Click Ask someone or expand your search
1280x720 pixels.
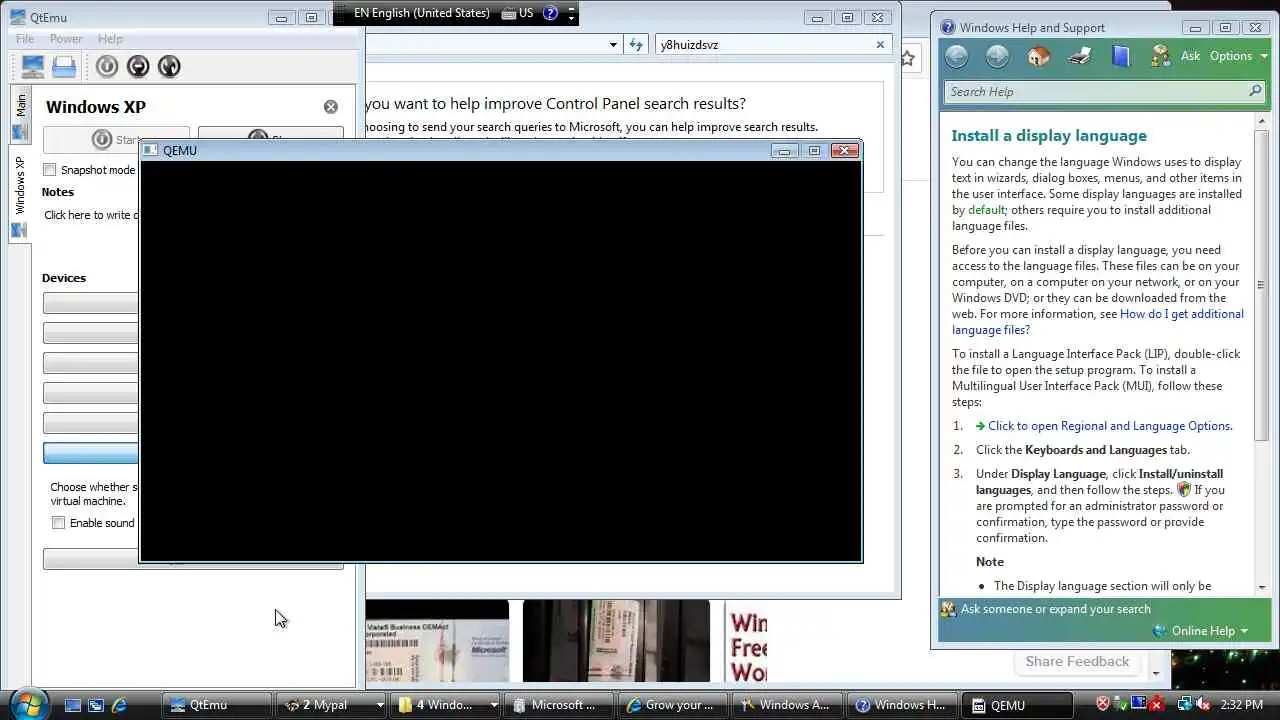tap(1056, 609)
